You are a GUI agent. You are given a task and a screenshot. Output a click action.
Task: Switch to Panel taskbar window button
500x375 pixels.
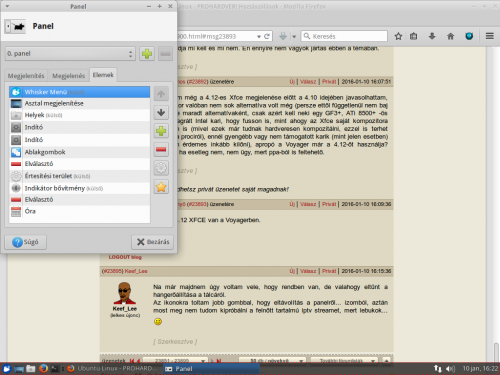211,369
